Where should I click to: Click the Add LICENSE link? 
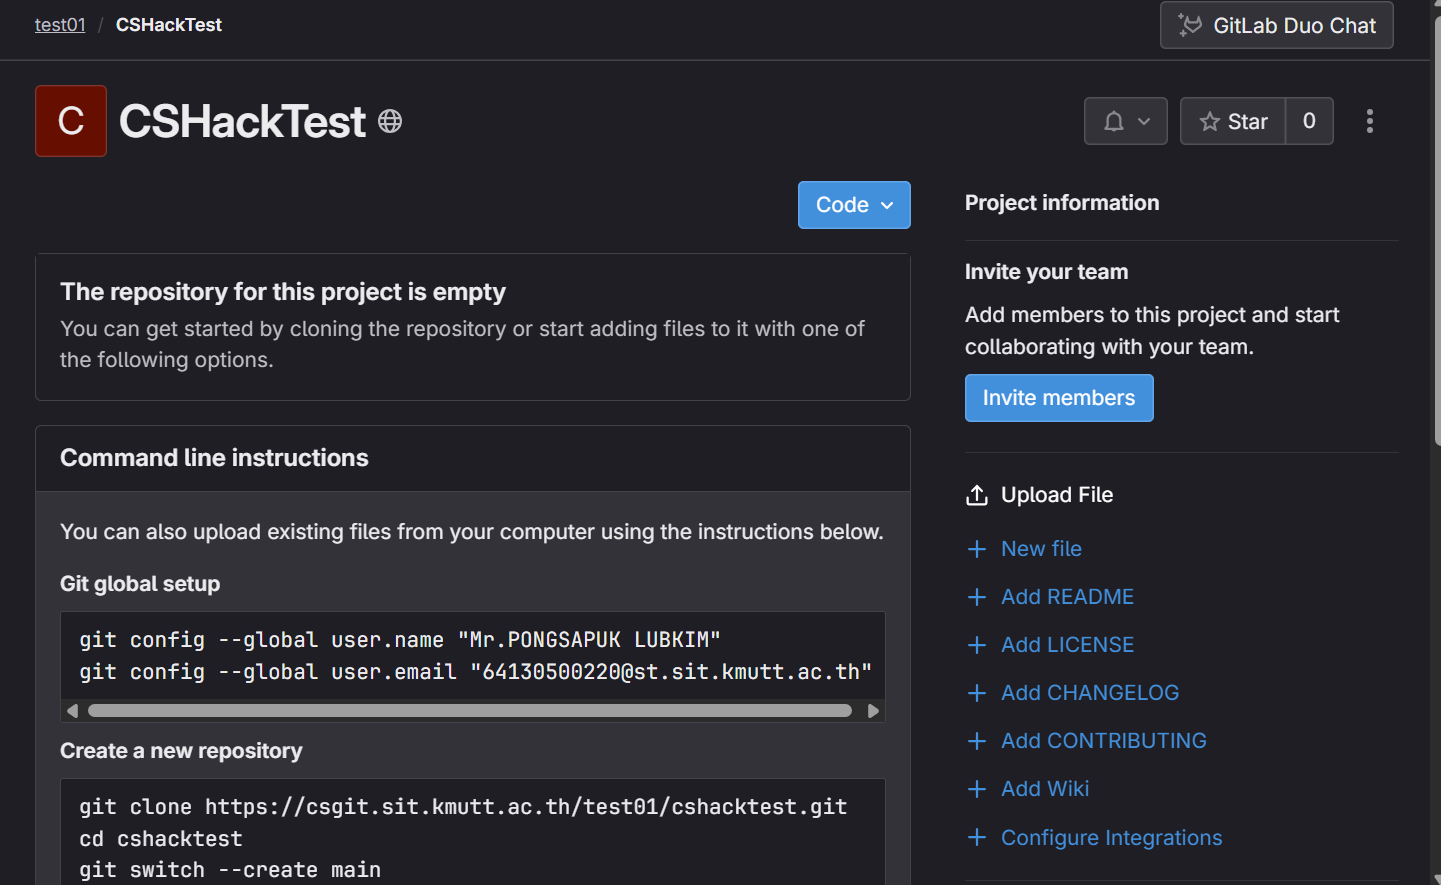[1067, 645]
